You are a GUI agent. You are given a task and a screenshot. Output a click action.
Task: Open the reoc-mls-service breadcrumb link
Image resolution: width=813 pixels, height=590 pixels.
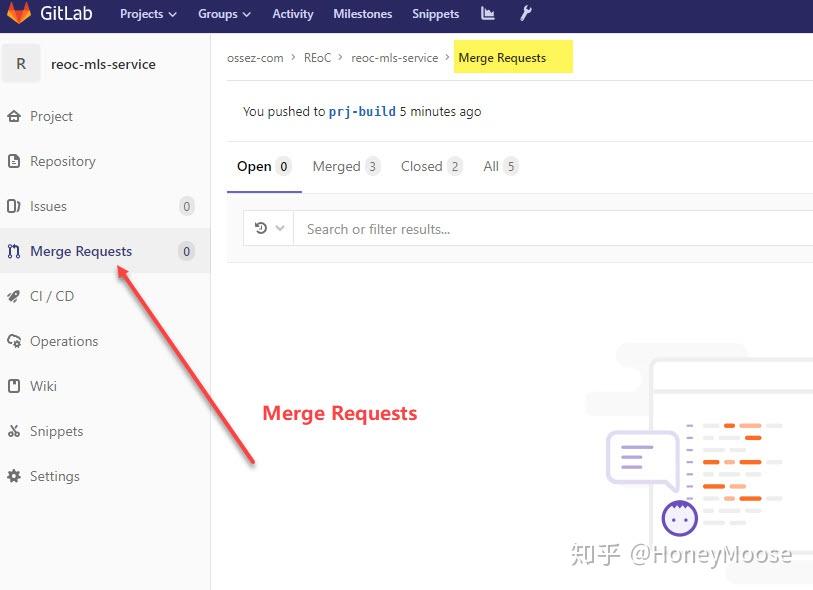(x=394, y=58)
